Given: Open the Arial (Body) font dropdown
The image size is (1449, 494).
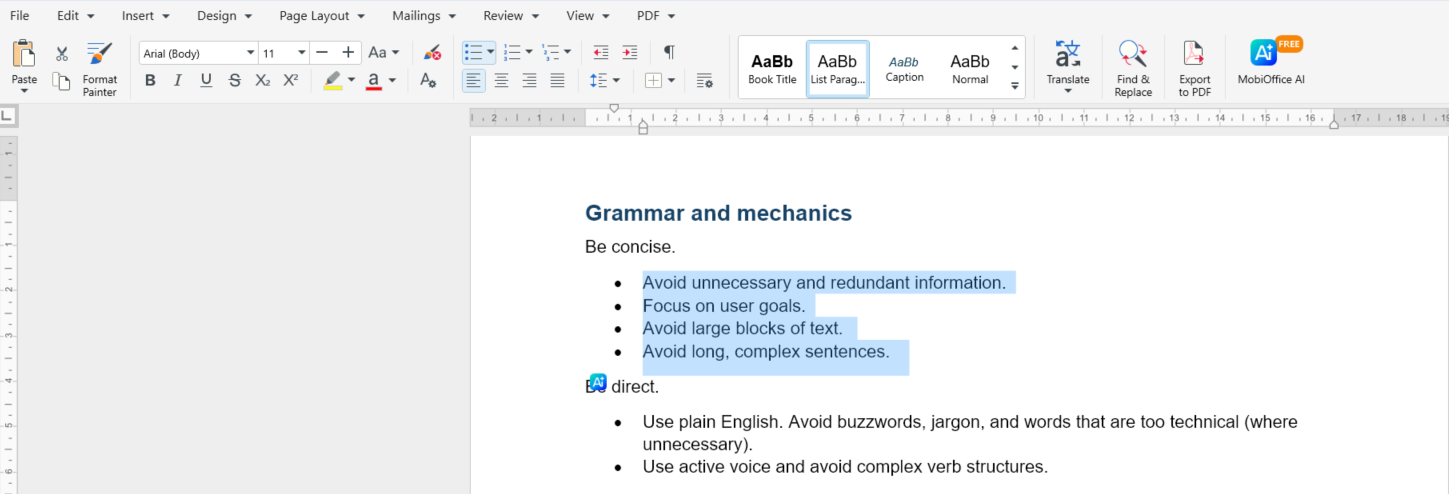Looking at the screenshot, I should tap(250, 53).
